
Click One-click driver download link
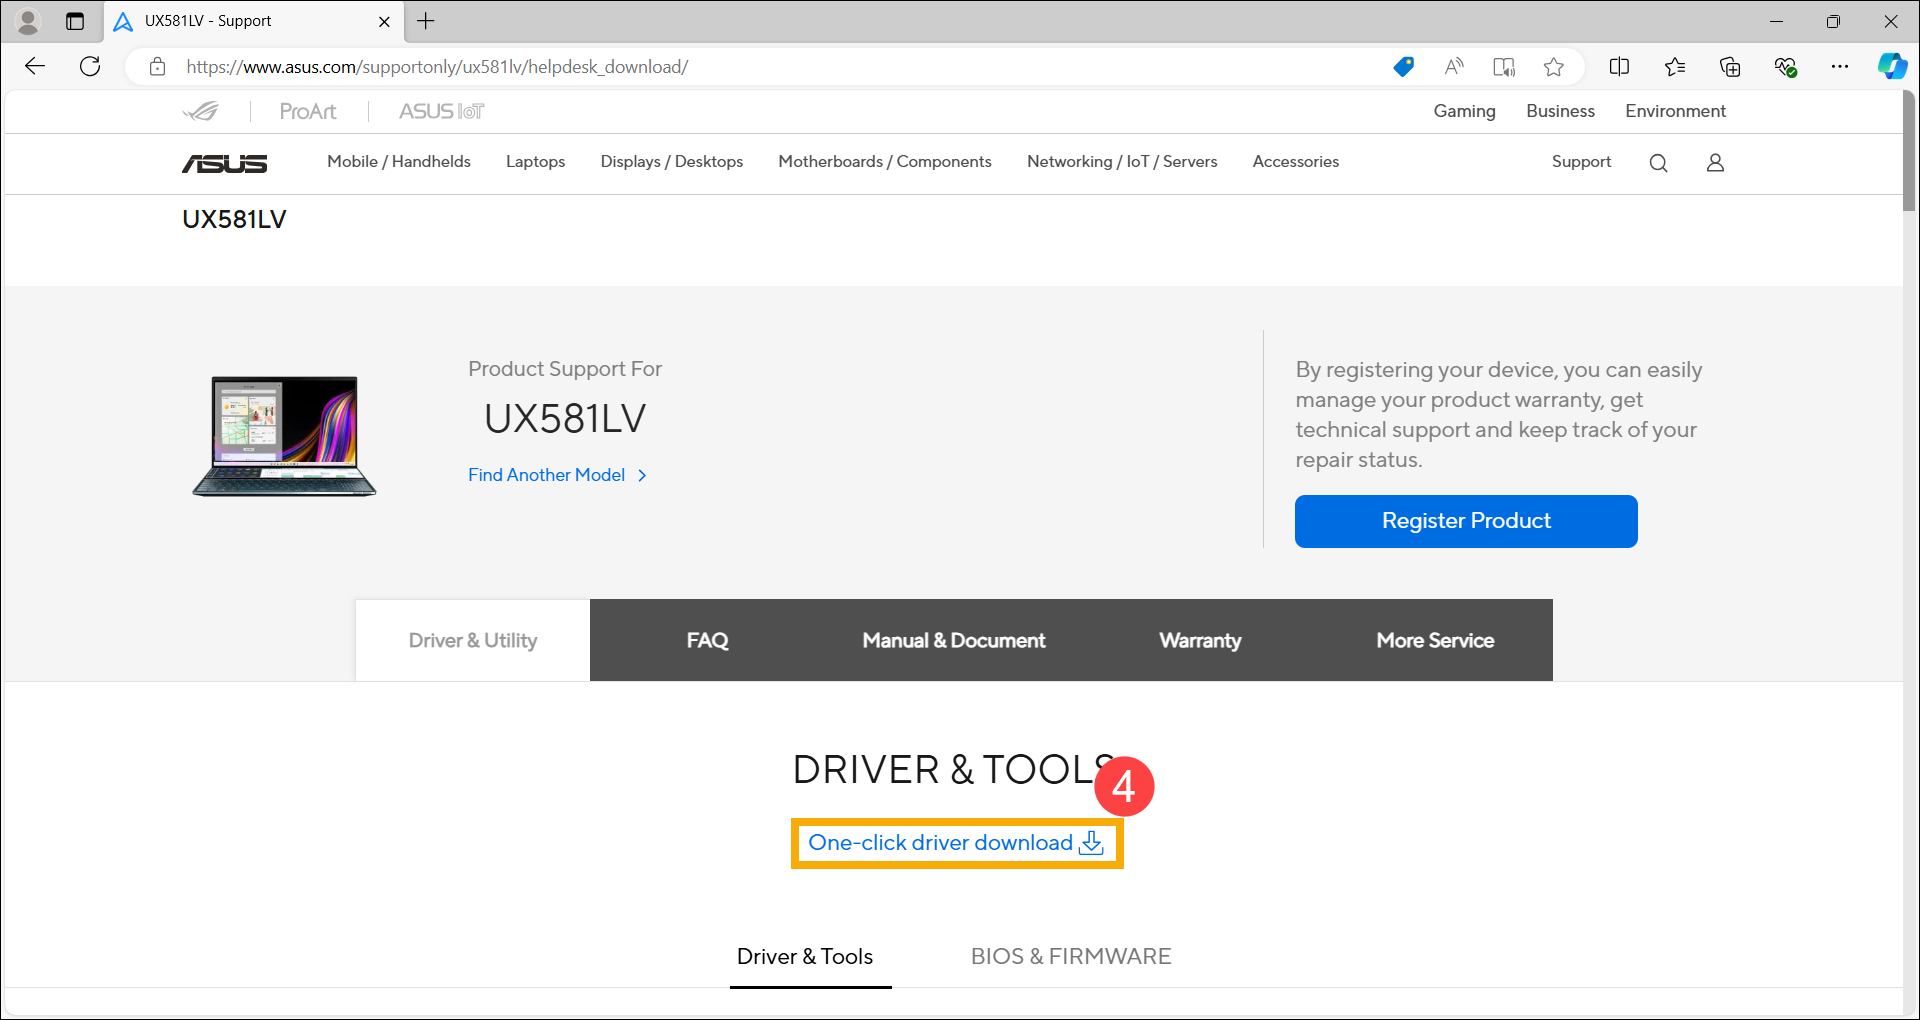956,843
